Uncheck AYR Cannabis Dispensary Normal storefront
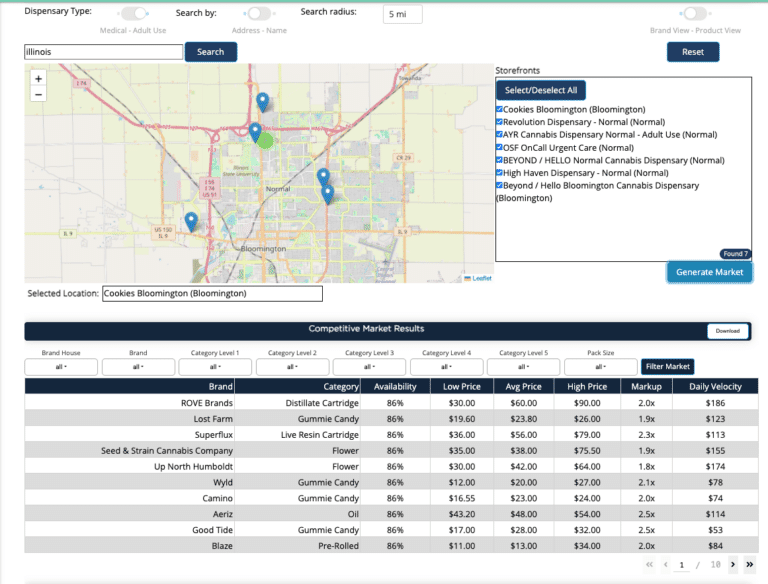The image size is (768, 584). (499, 134)
